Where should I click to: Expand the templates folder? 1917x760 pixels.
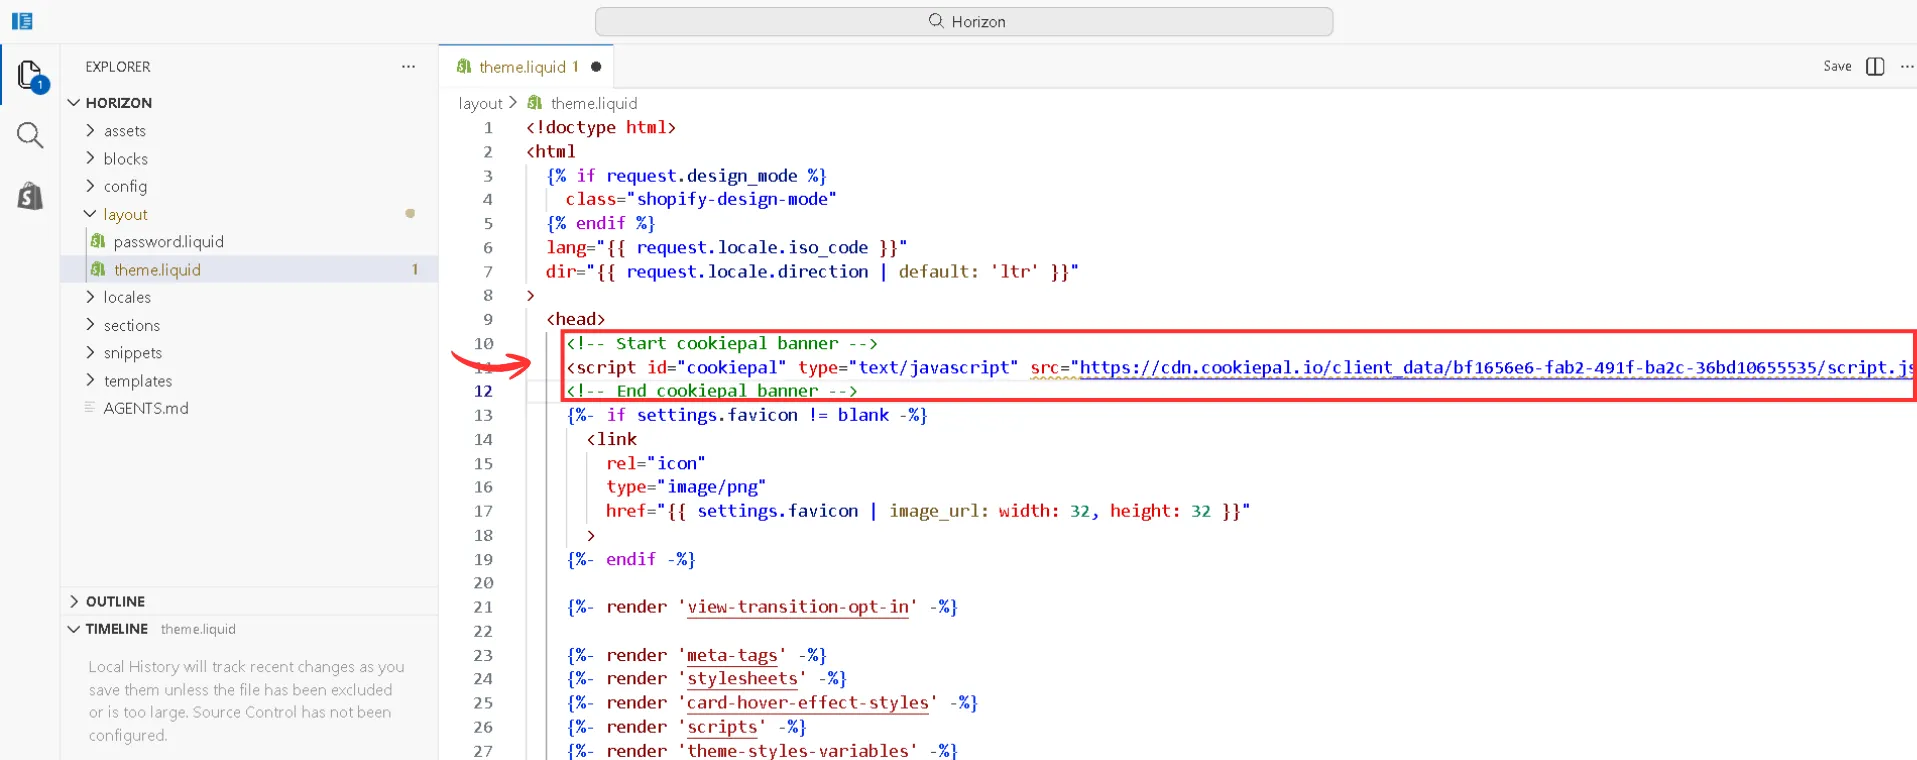coord(91,380)
